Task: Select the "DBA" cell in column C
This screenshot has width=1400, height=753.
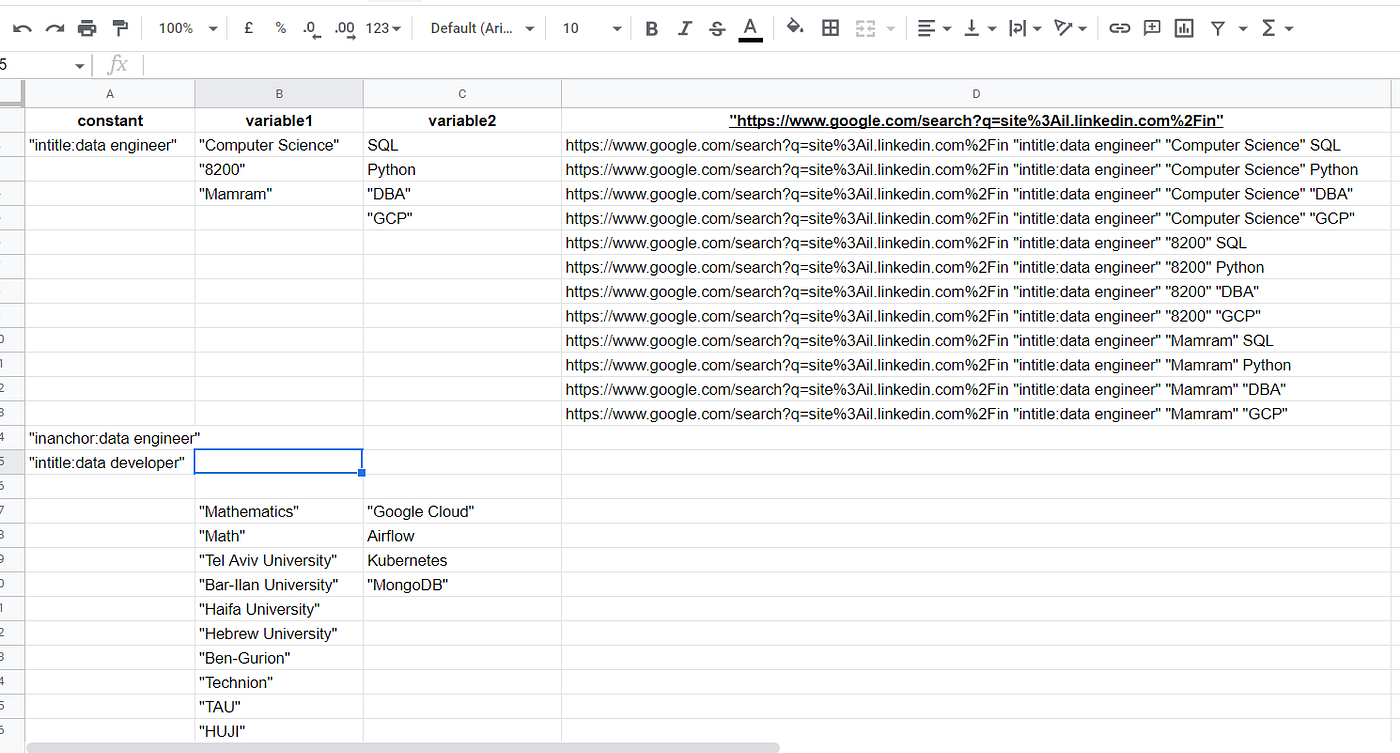Action: (x=462, y=194)
